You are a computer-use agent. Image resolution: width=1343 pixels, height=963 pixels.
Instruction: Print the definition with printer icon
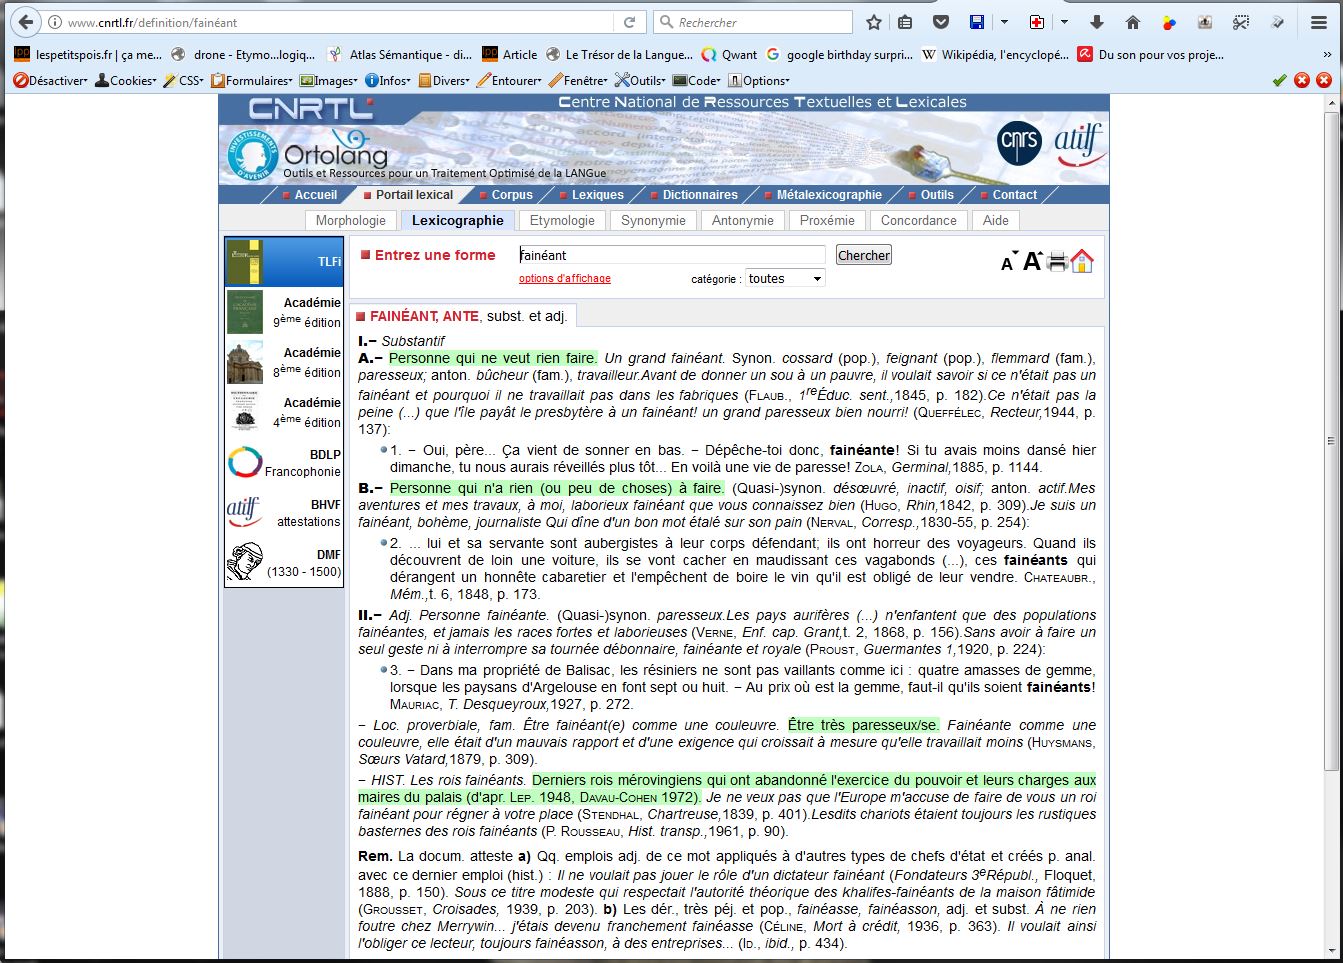[x=1057, y=262]
